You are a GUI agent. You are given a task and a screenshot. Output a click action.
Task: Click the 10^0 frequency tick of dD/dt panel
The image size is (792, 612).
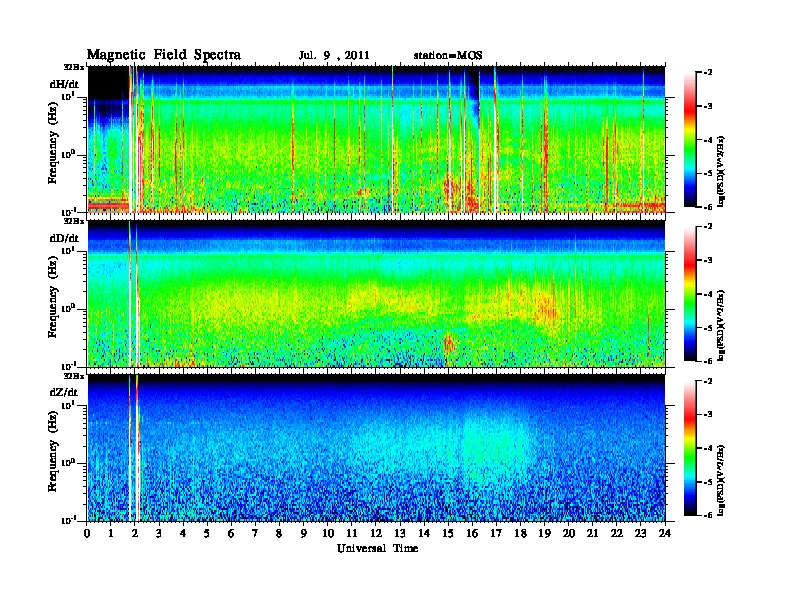[x=68, y=308]
